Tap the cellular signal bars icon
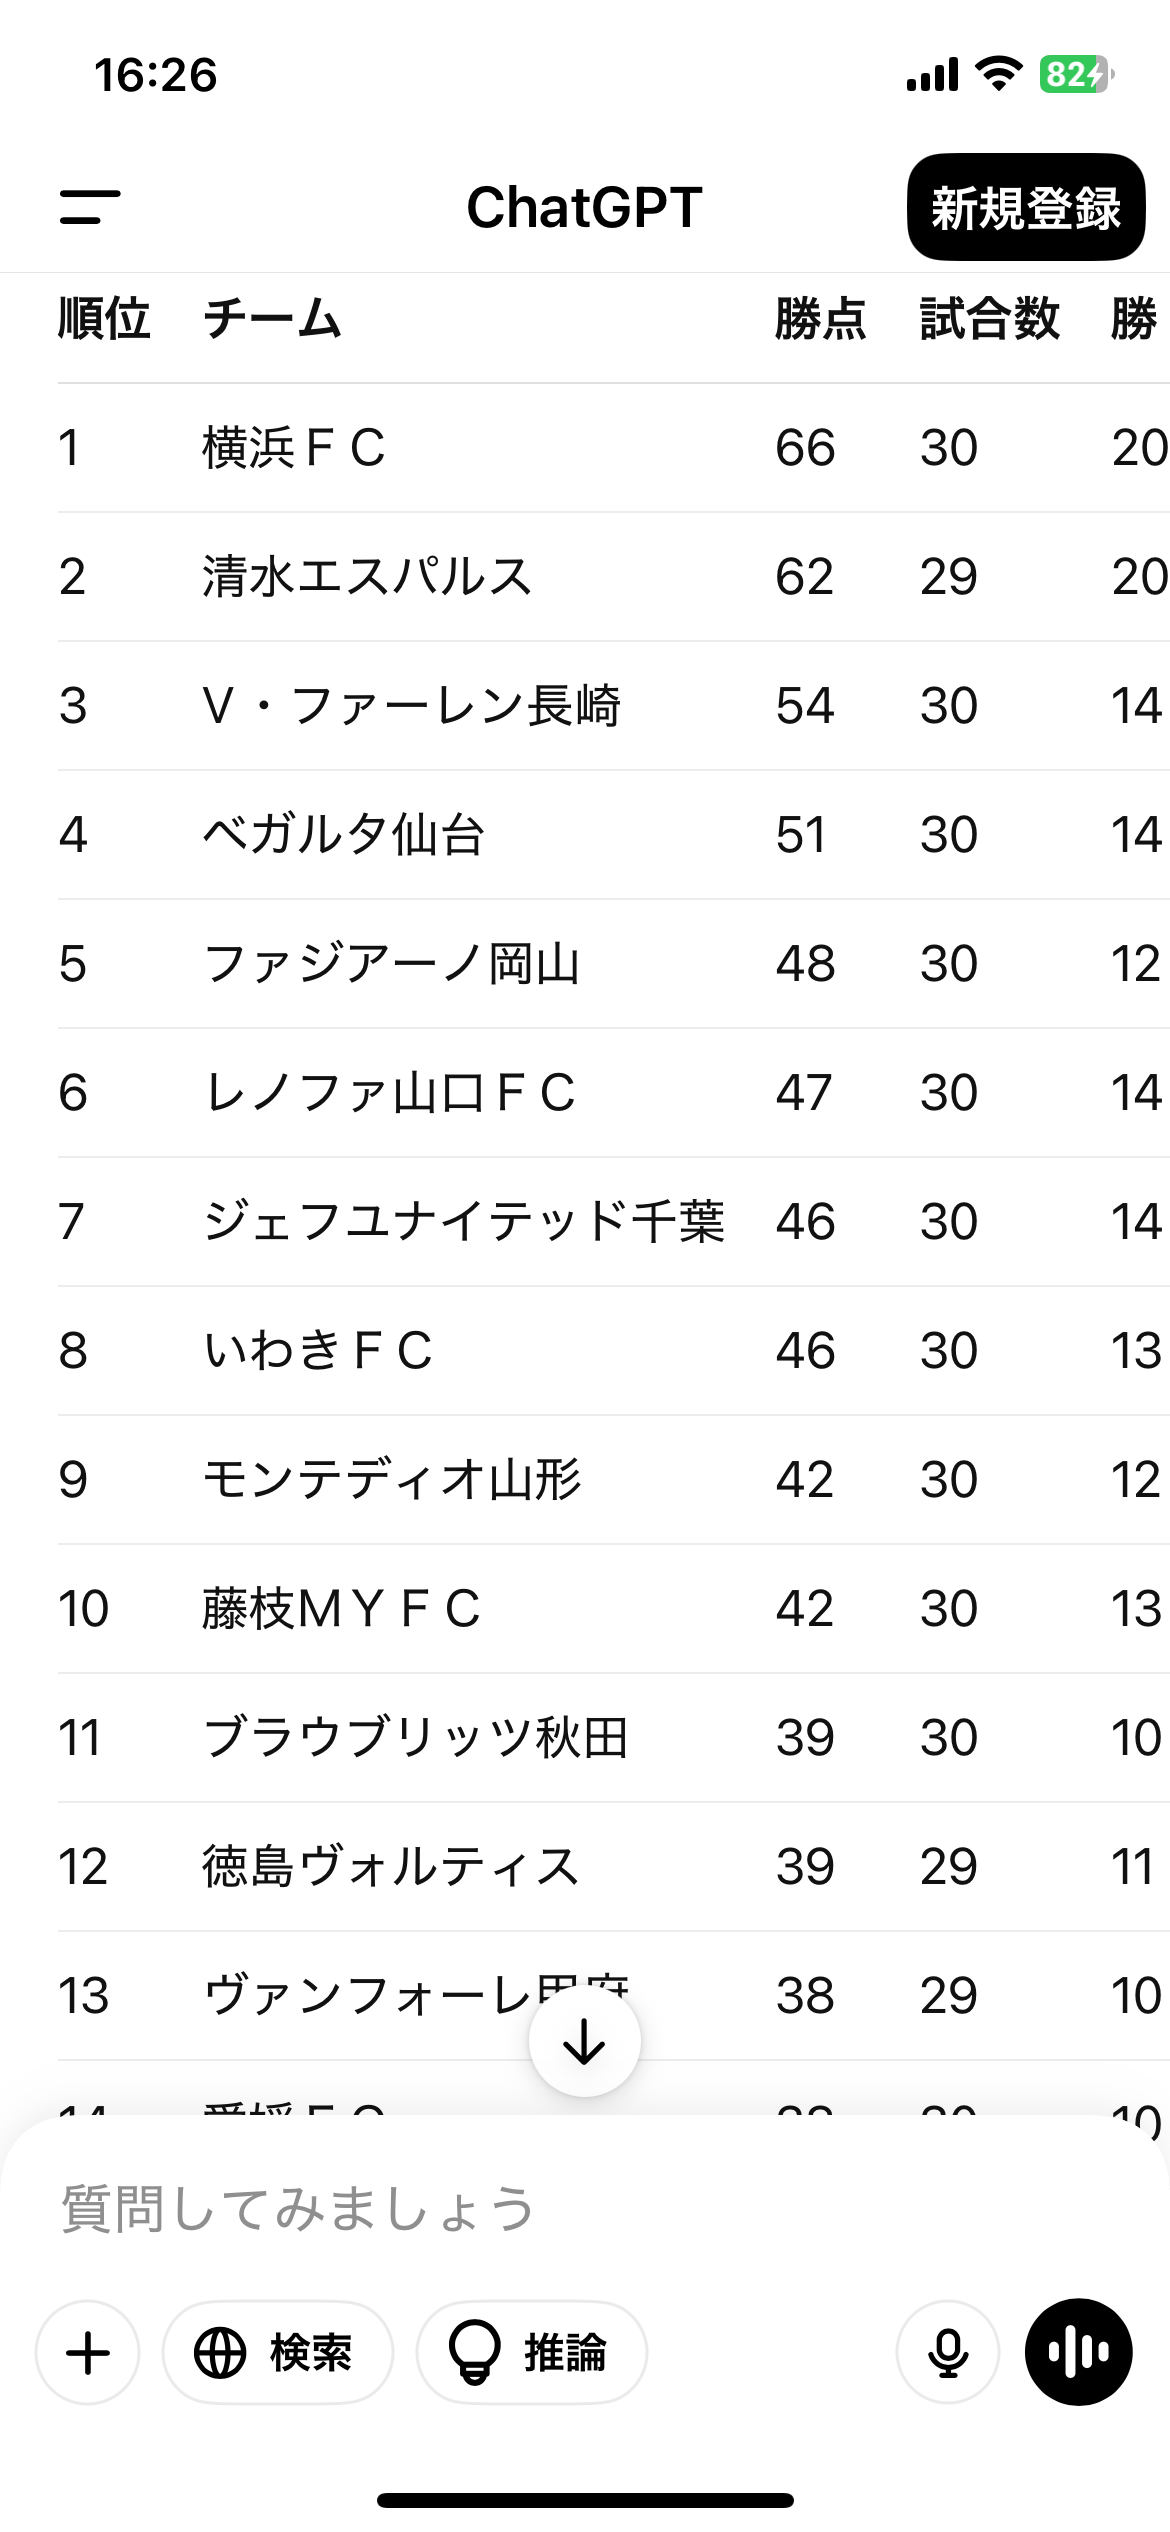Image resolution: width=1170 pixels, height=2532 pixels. tap(932, 75)
